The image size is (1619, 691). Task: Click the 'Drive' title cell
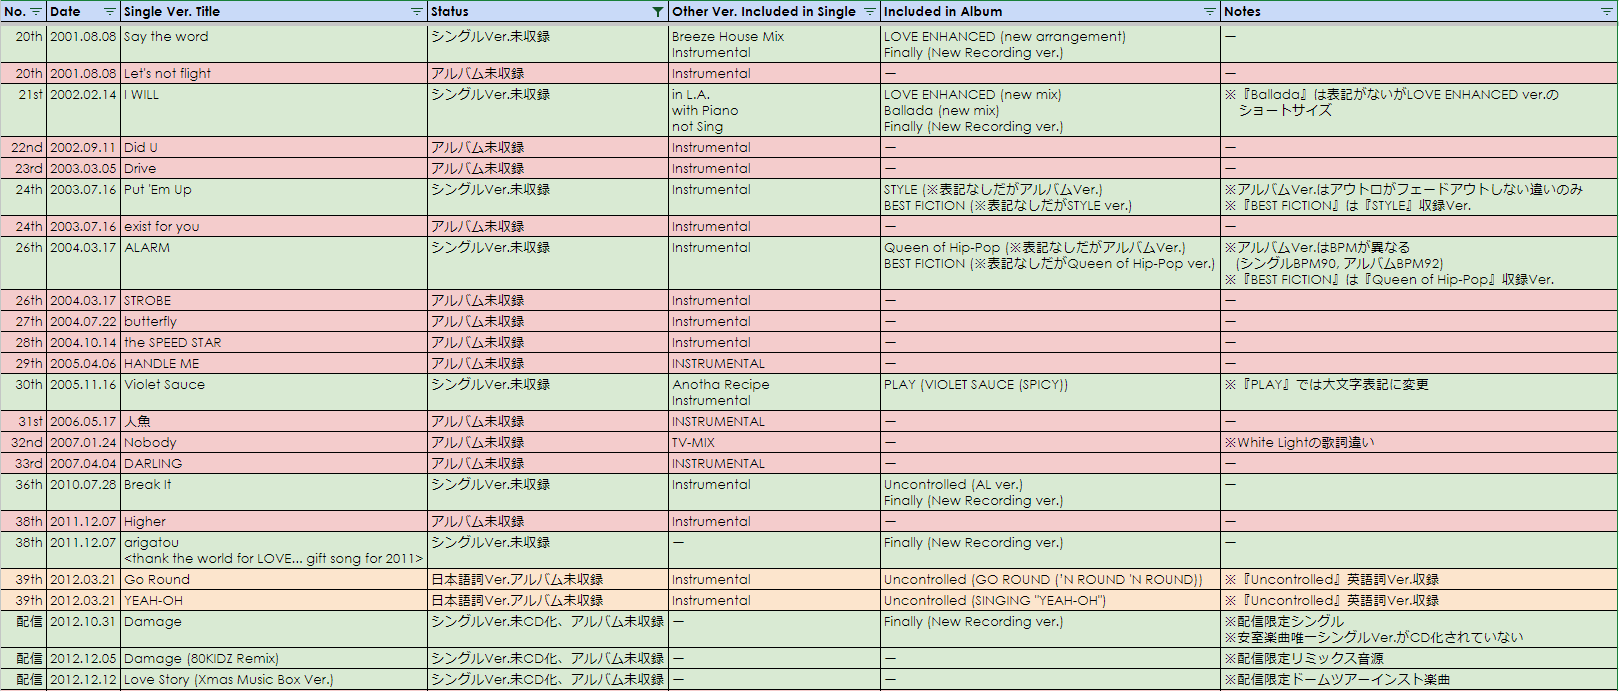click(274, 169)
